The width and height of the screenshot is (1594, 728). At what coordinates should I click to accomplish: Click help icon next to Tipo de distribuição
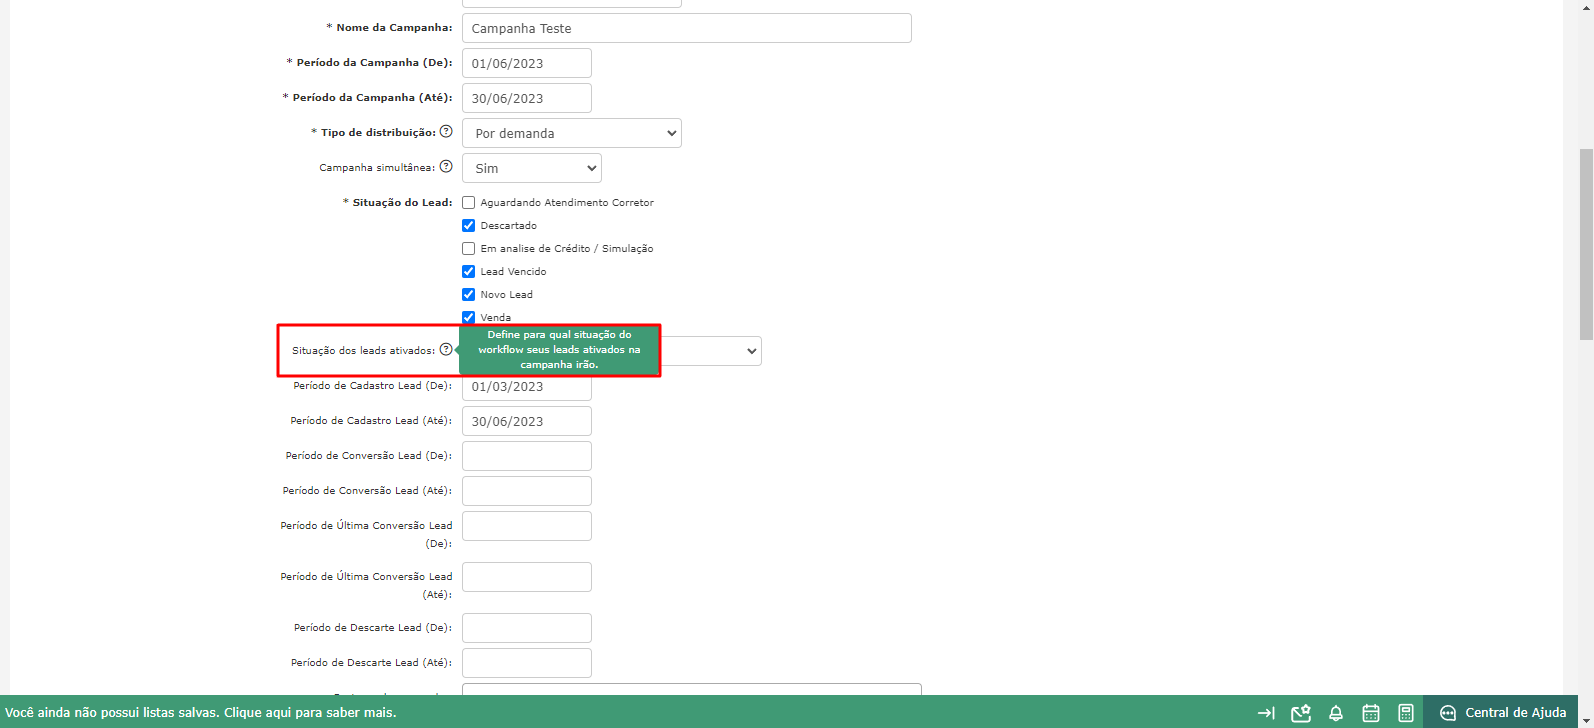[446, 131]
